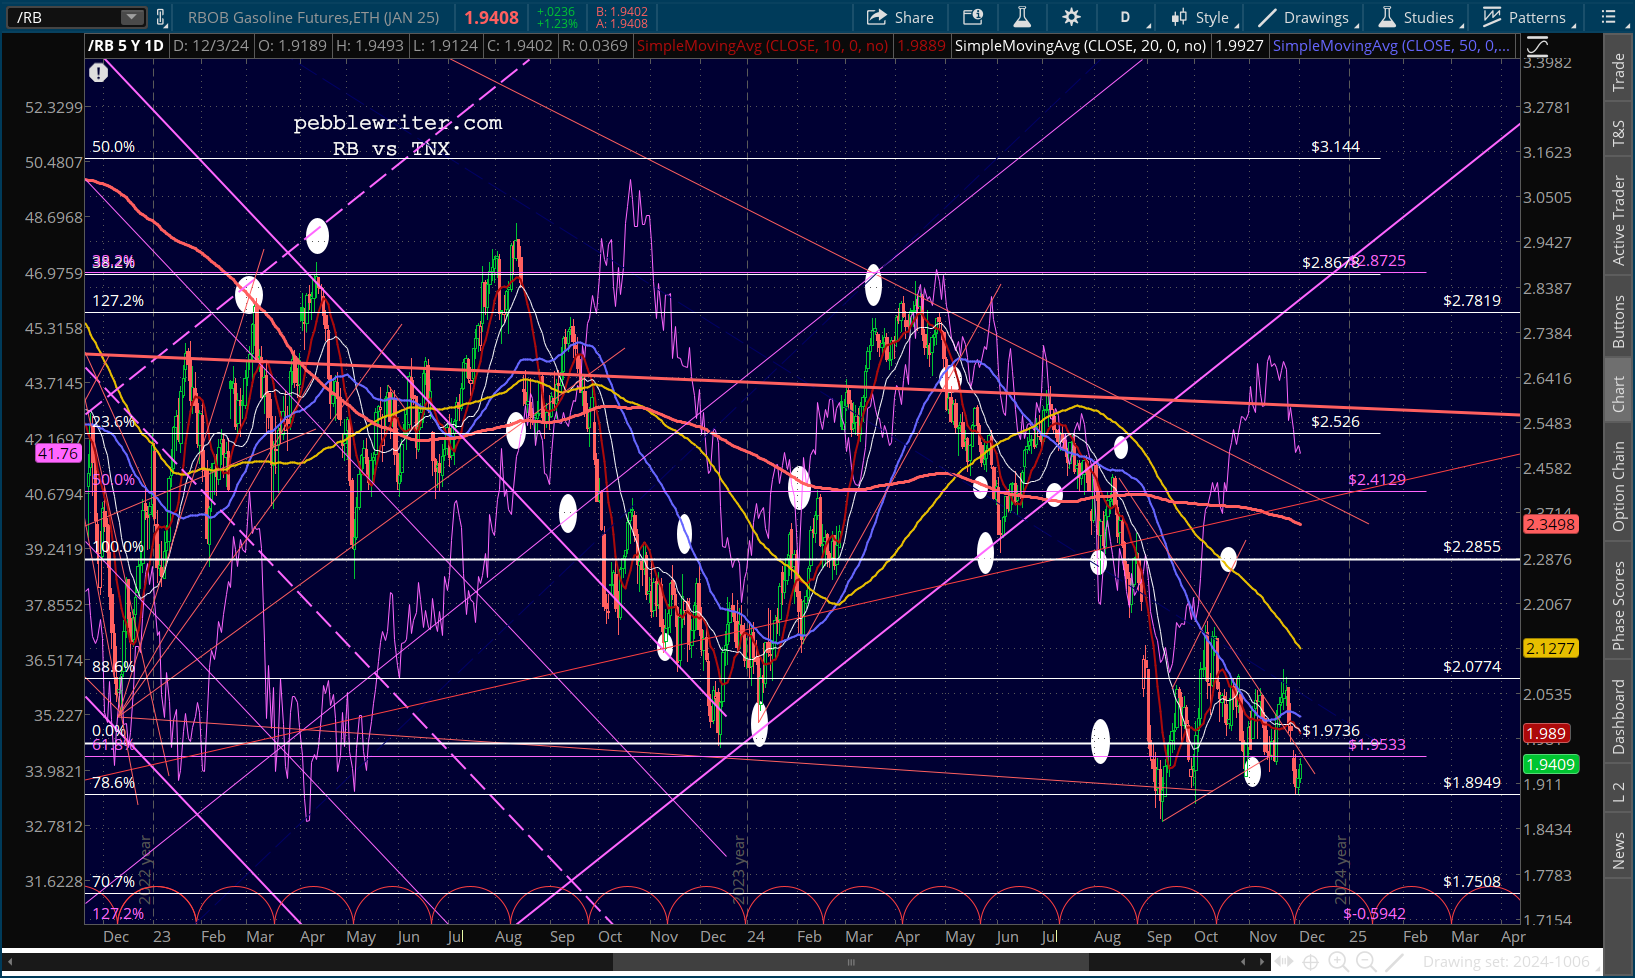Click the horizontal chart scrollbar thumb
Image resolution: width=1635 pixels, height=978 pixels.
click(x=850, y=962)
